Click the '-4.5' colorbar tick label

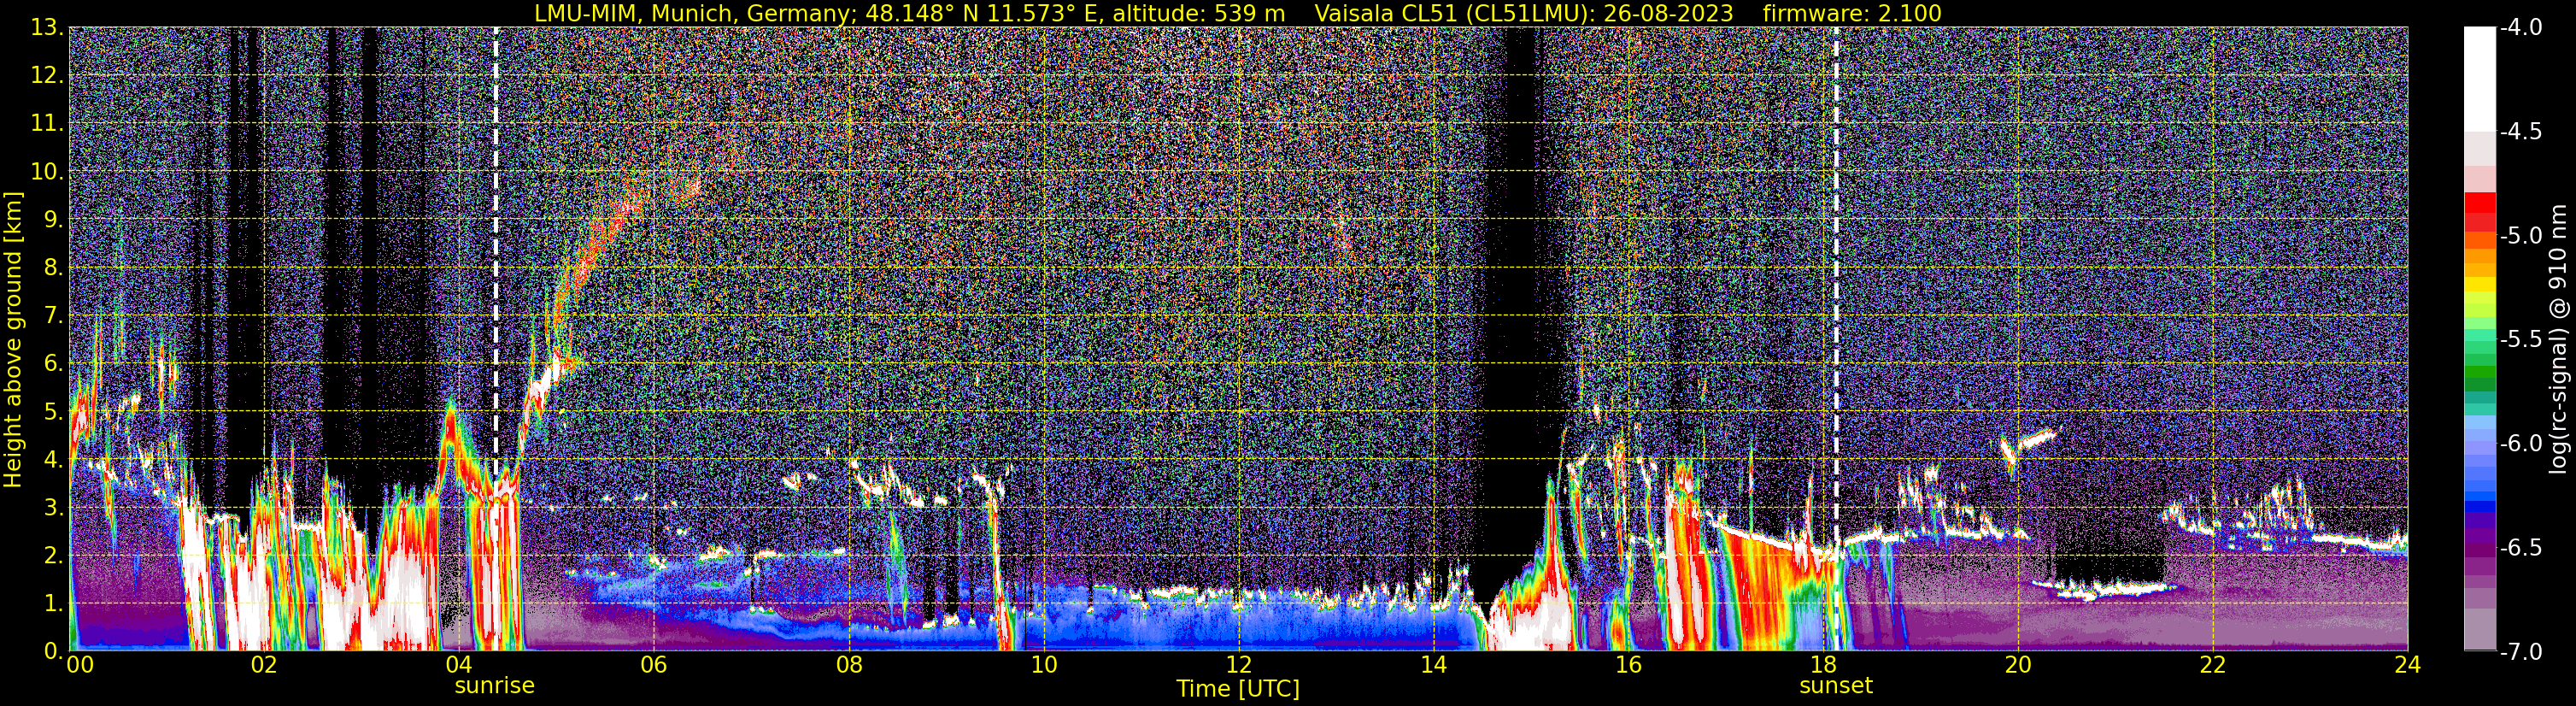tap(2520, 132)
